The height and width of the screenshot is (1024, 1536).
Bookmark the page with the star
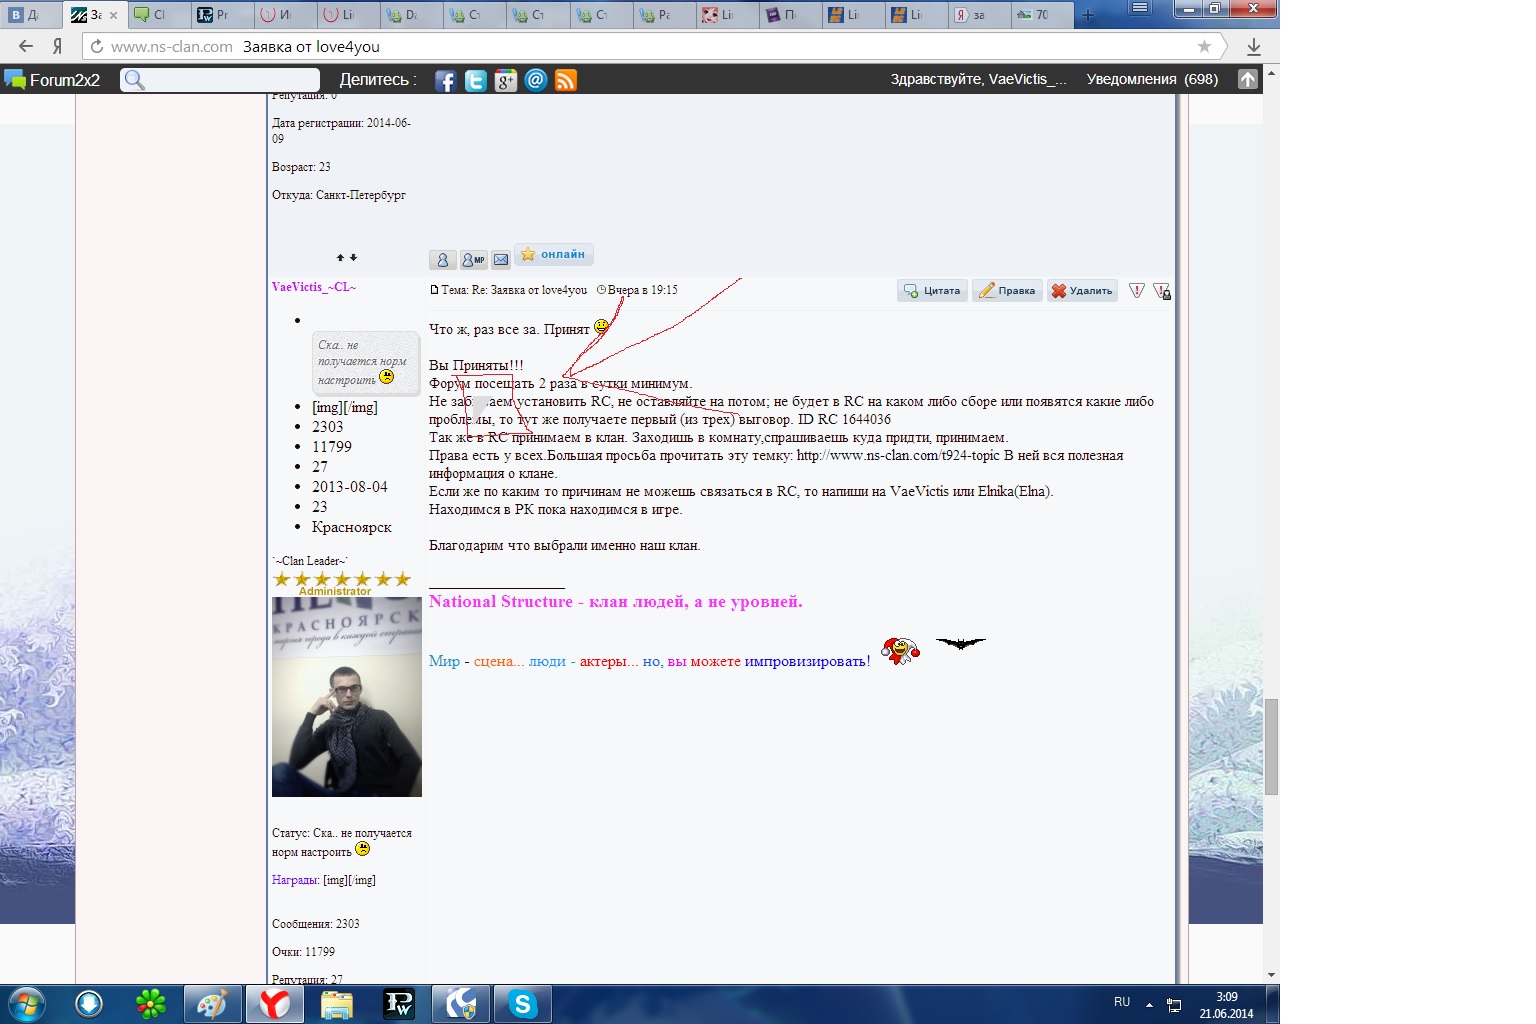(1204, 46)
